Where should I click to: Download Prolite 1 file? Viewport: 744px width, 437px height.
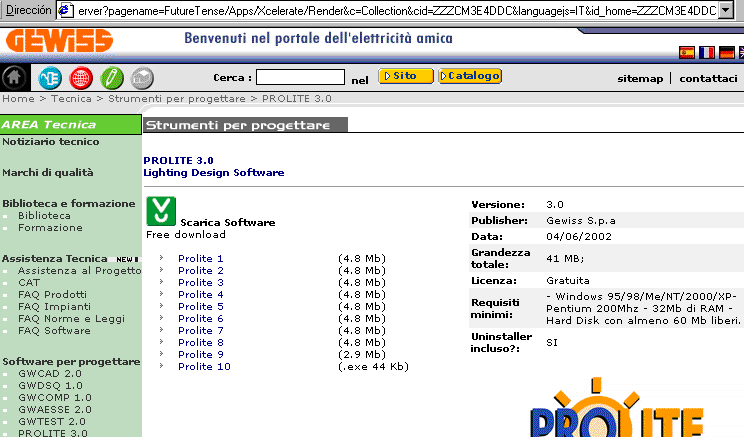click(x=200, y=259)
